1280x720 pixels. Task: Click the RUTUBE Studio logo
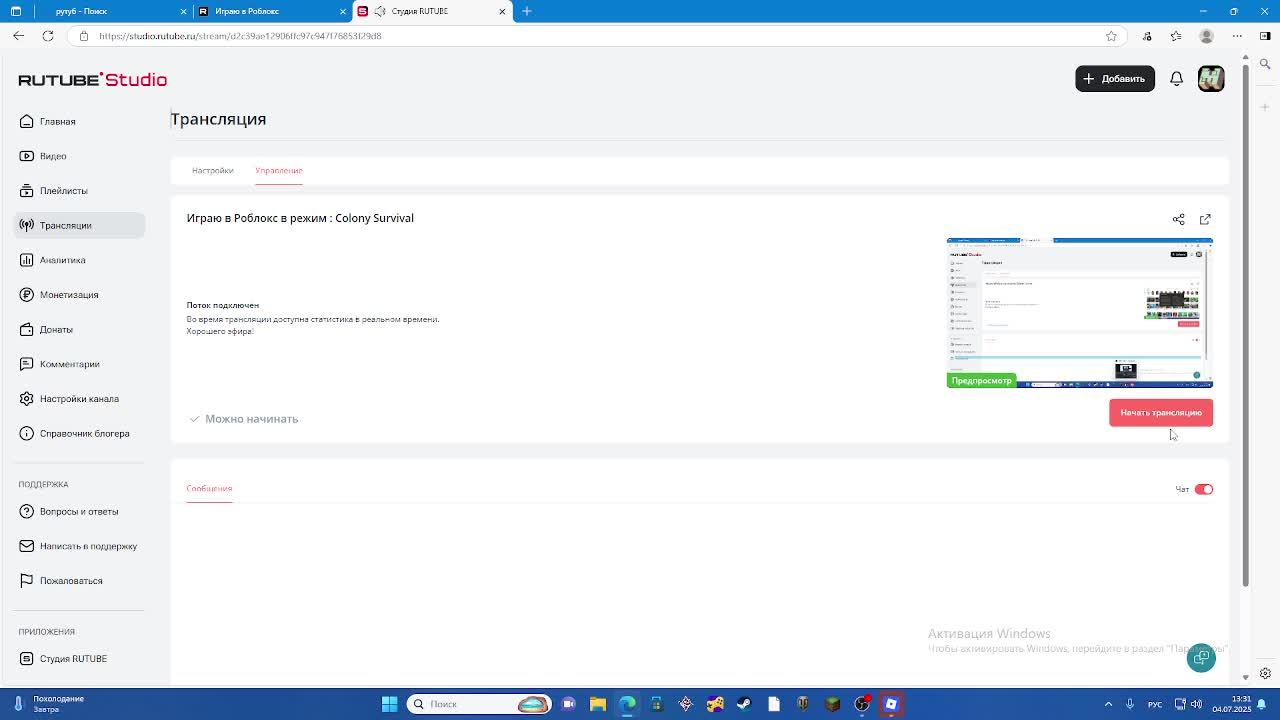[x=92, y=79]
